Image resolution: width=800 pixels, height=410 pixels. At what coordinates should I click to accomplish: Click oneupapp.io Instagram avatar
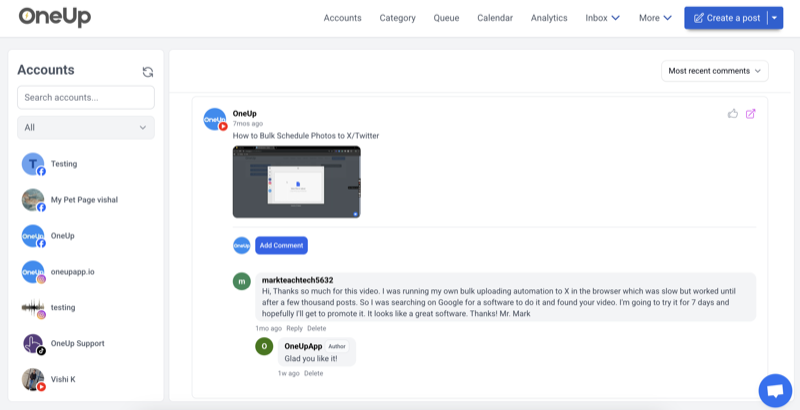[33, 272]
